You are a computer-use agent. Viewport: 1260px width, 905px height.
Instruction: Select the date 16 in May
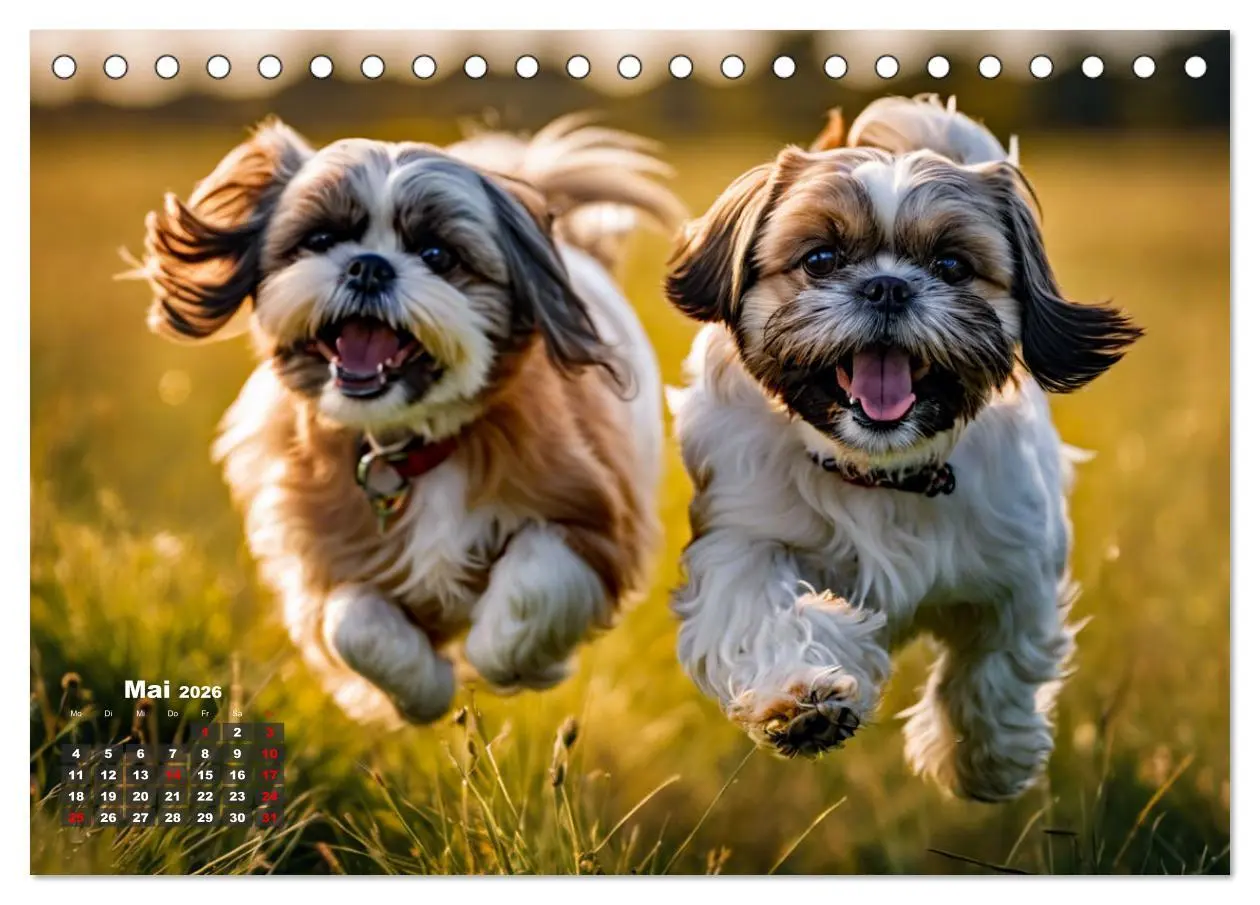[x=237, y=775]
